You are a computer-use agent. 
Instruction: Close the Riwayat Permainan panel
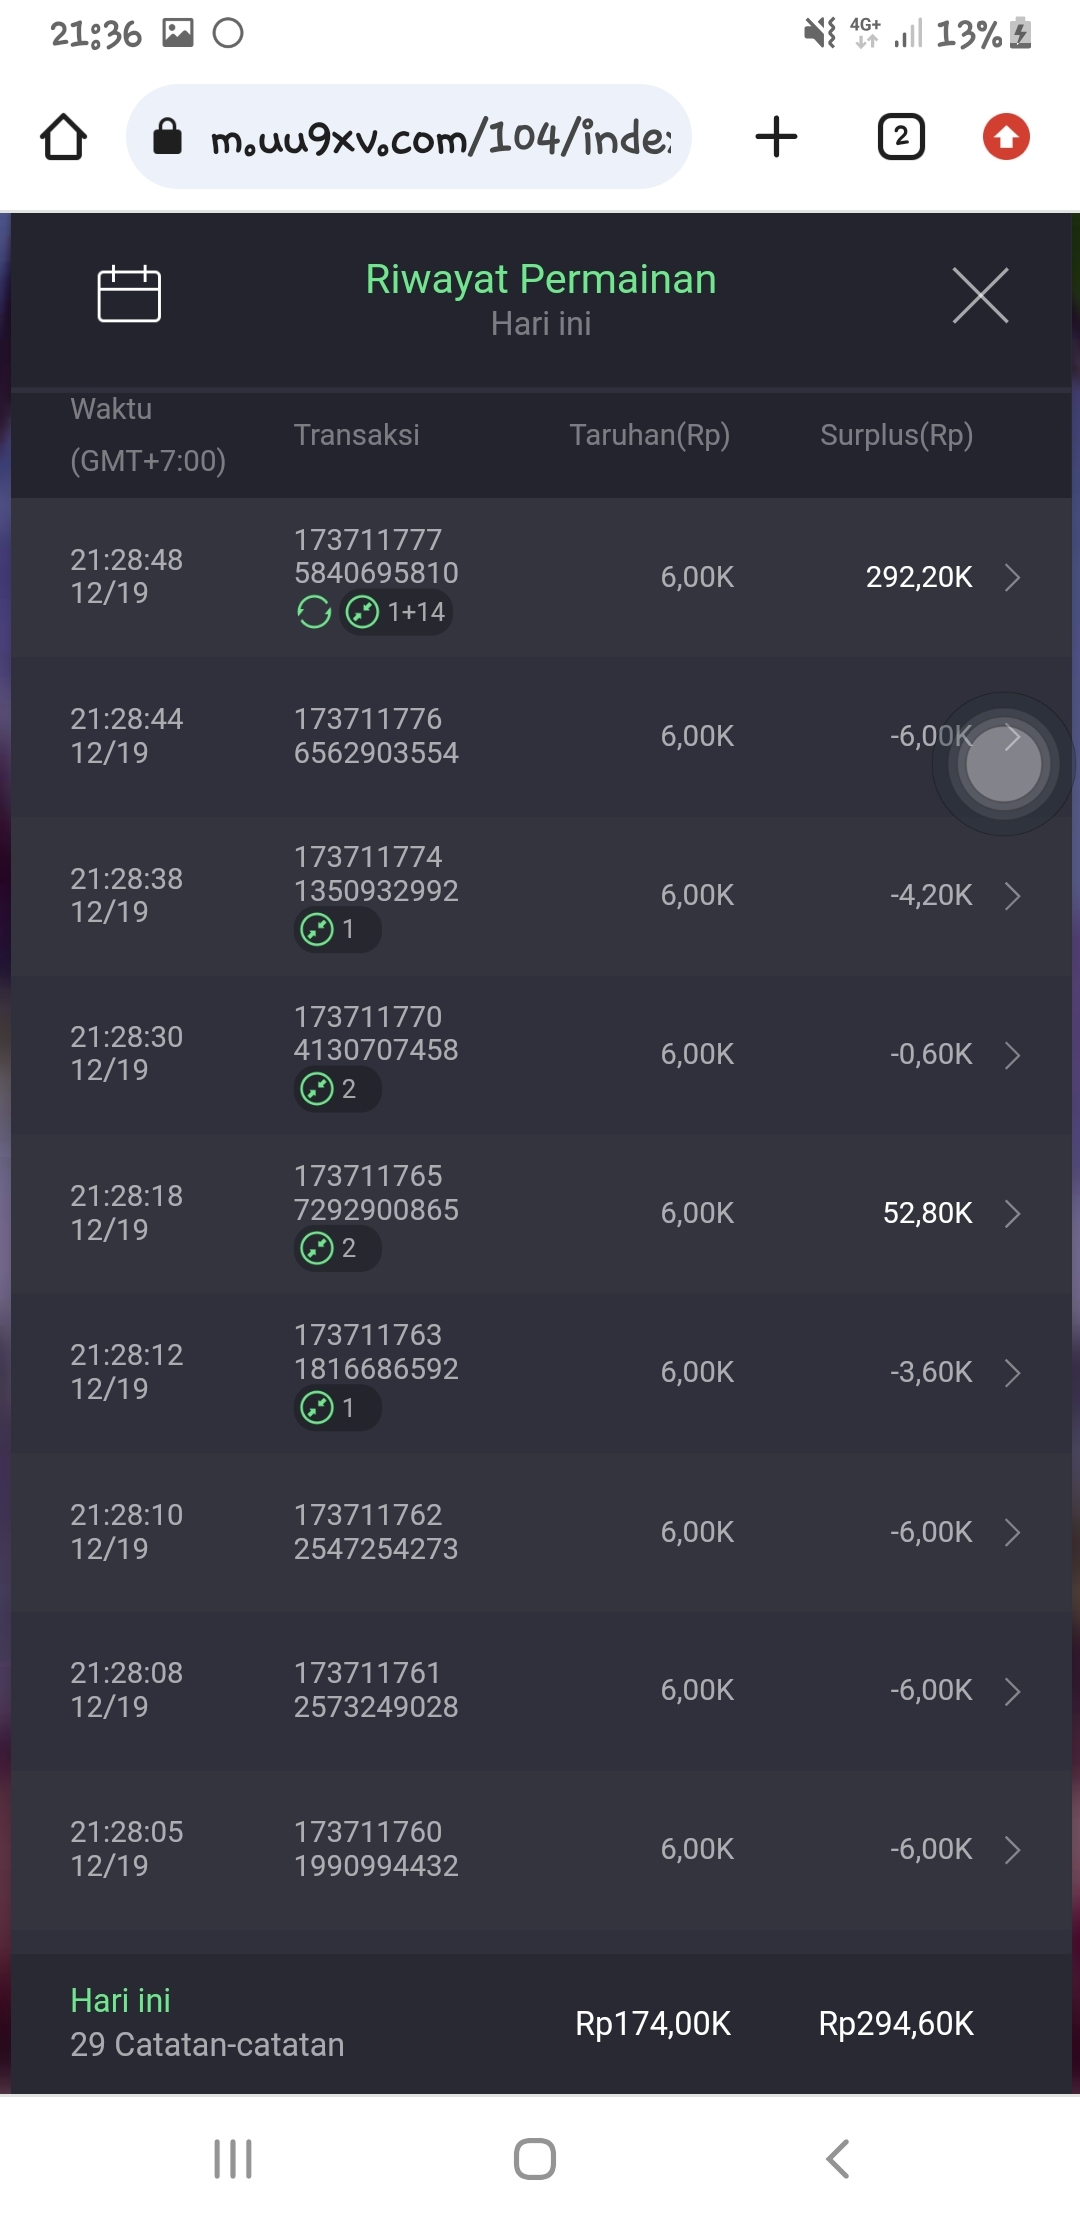(980, 295)
